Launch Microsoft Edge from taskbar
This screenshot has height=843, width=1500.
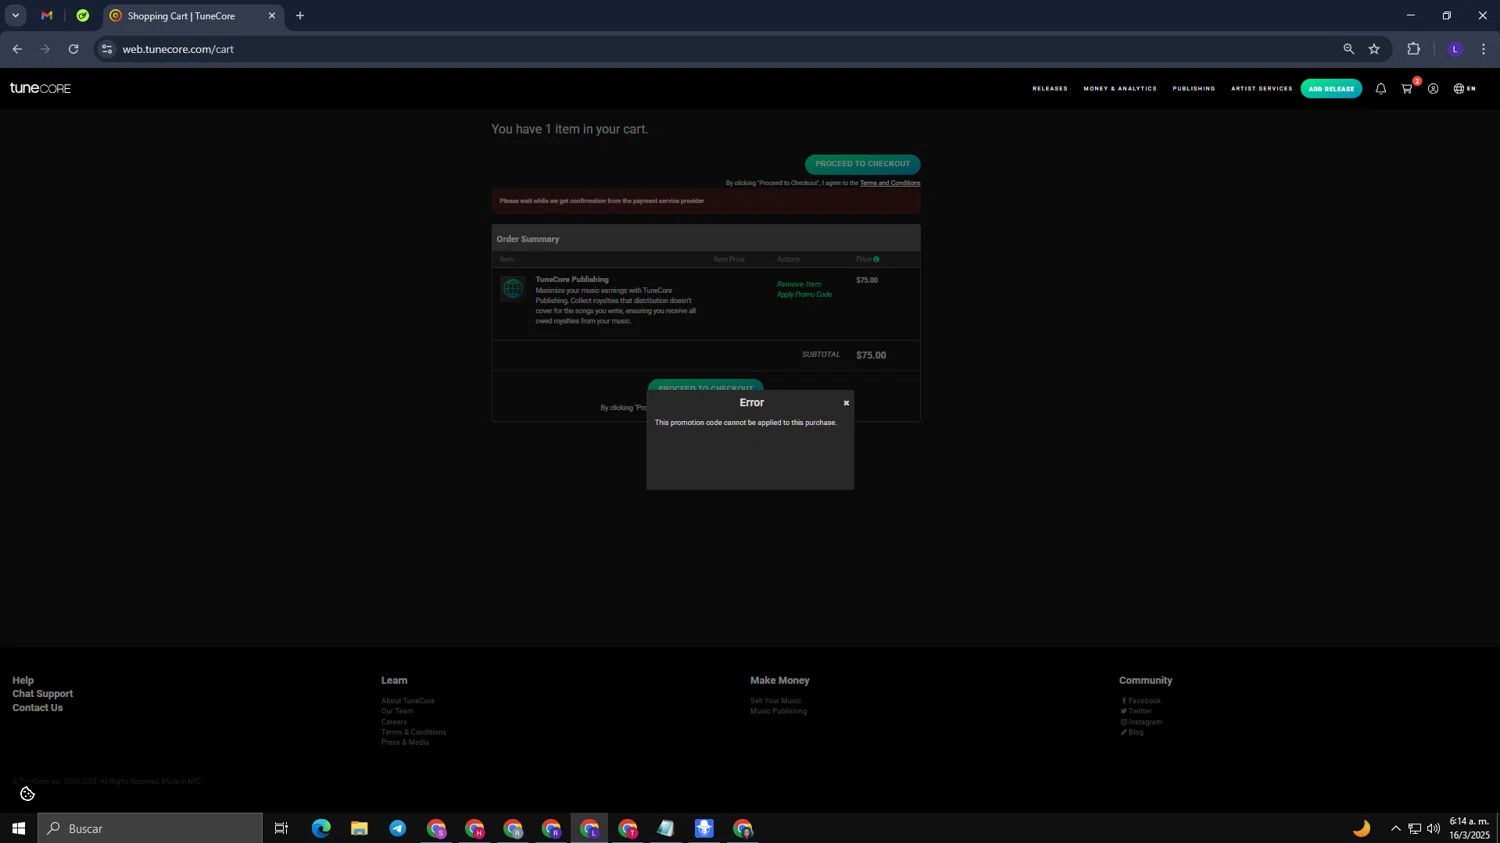[x=321, y=828]
